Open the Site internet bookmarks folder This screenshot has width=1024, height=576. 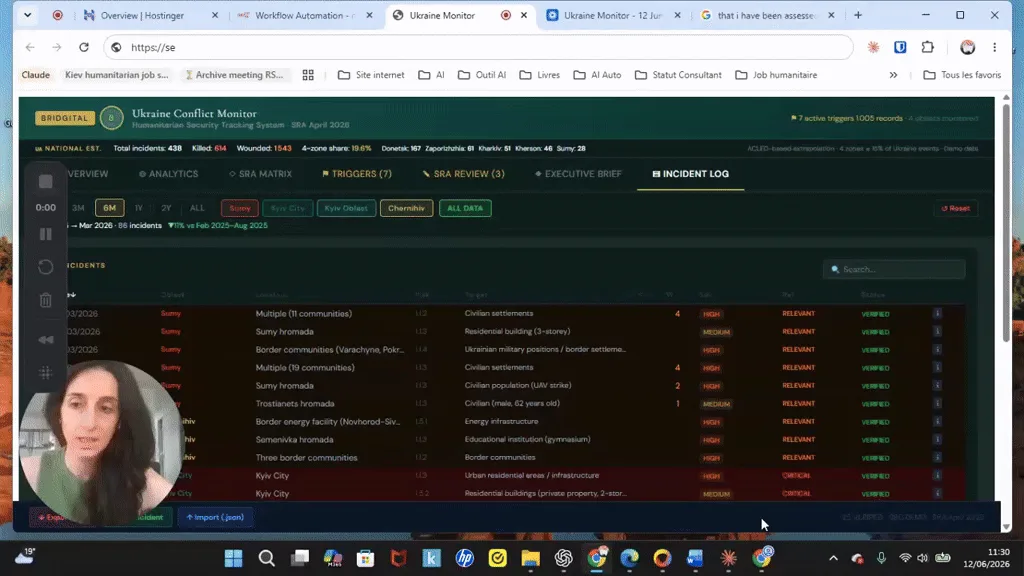coord(371,75)
